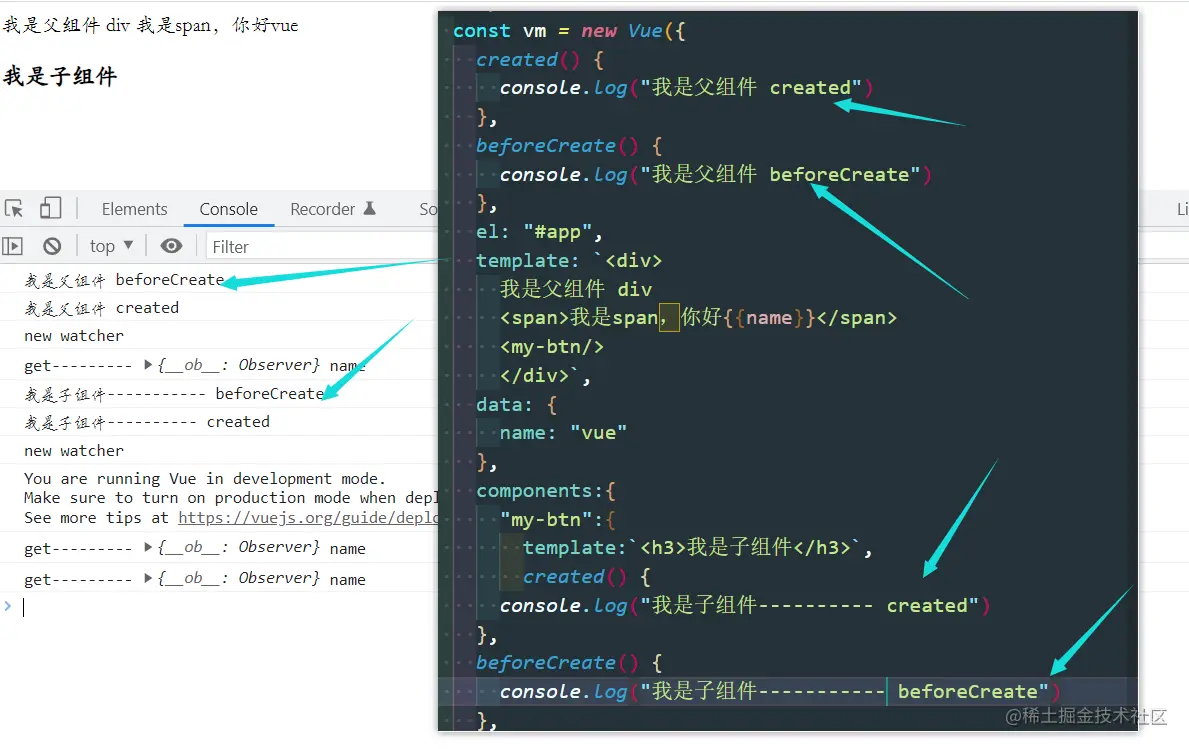1189x749 pixels.
Task: Select log '我是子组件----------- beforeCreate'
Action: (174, 393)
